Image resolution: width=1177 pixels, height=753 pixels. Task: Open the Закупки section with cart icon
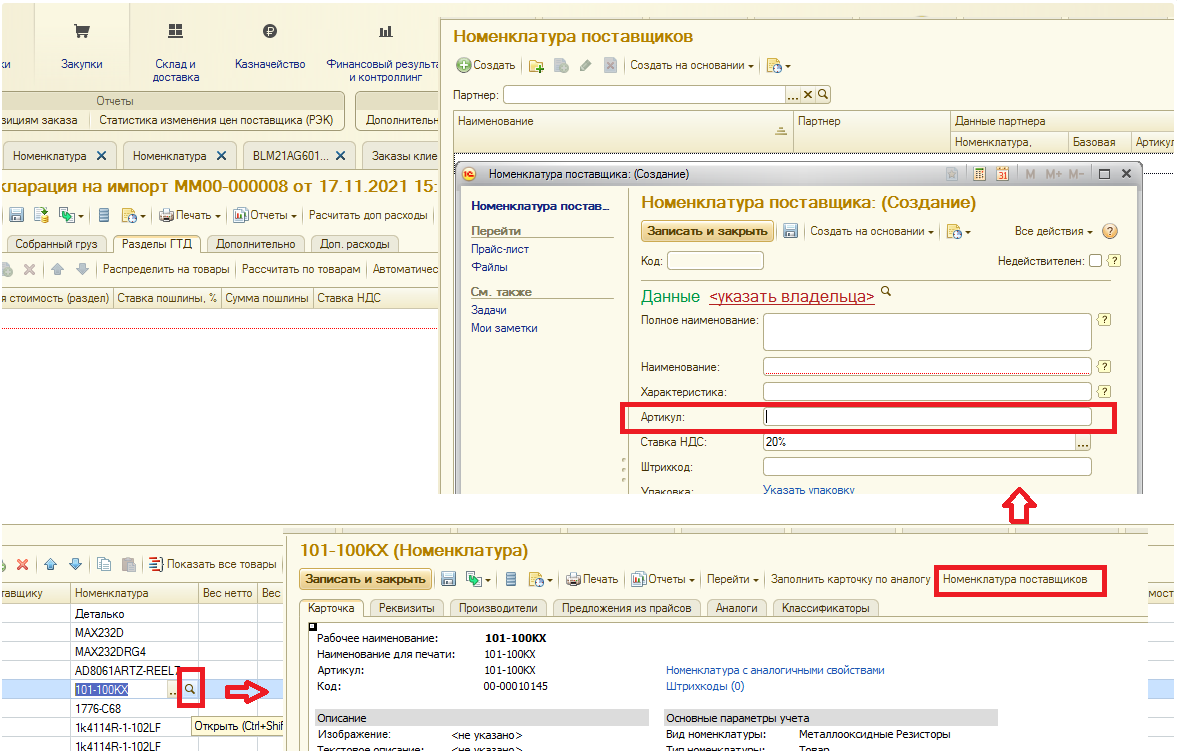point(81,32)
